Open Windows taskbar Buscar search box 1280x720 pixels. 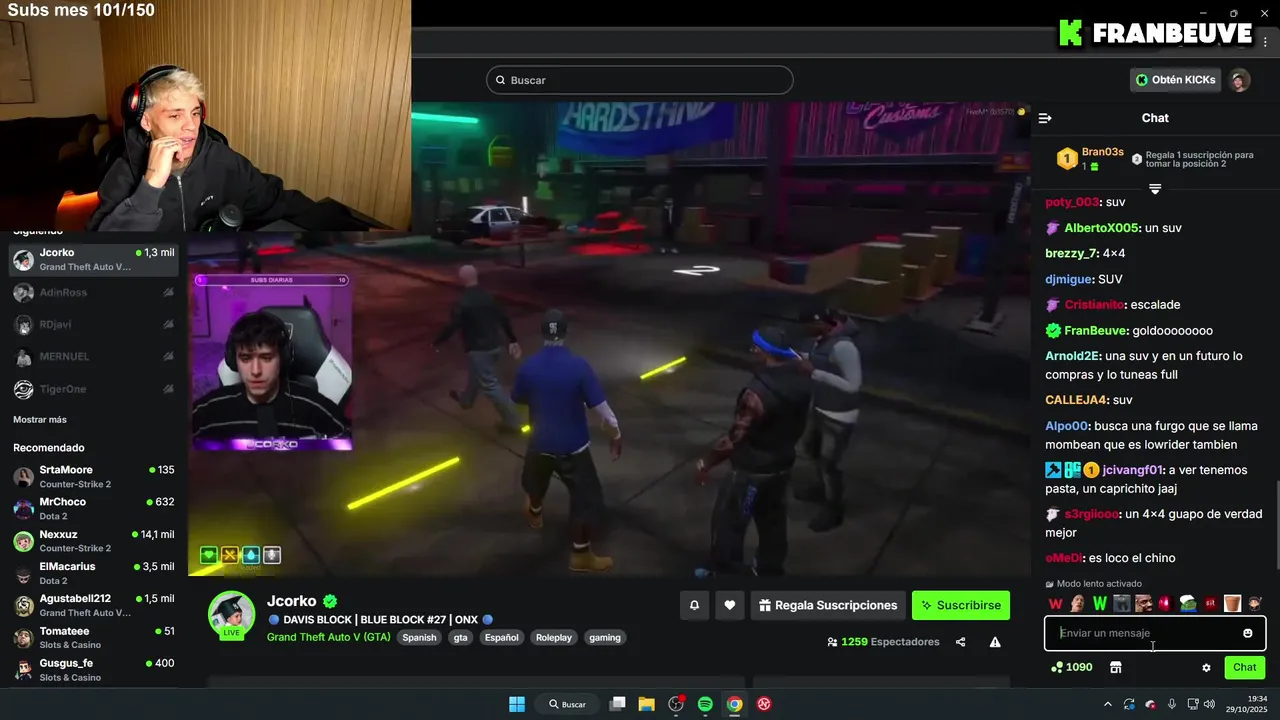coord(567,704)
